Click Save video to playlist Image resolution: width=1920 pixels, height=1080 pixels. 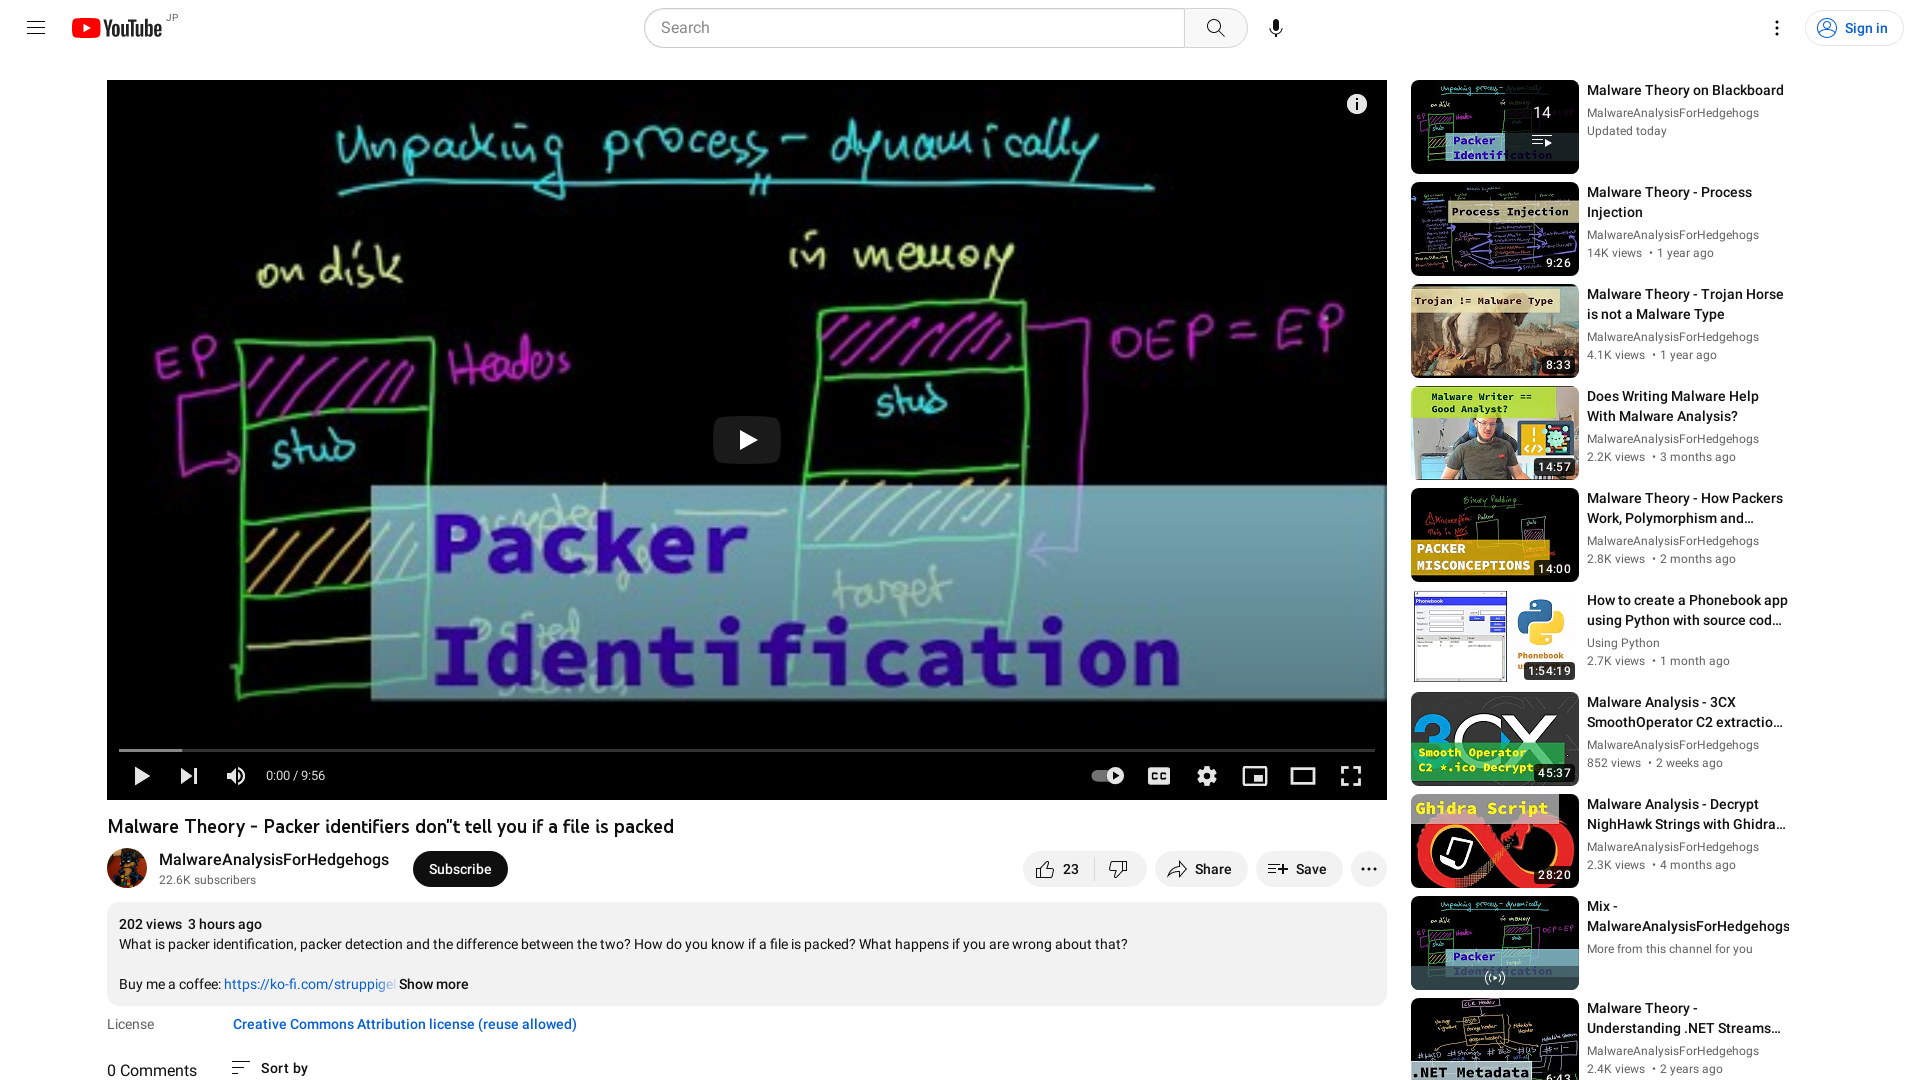click(1298, 869)
